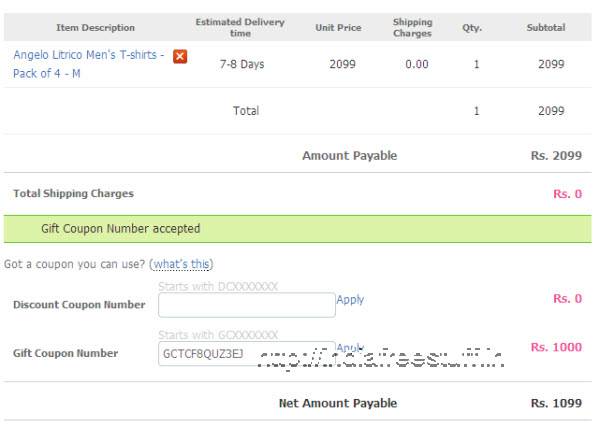Select the Shipping Charges value 0.00

click(417, 64)
